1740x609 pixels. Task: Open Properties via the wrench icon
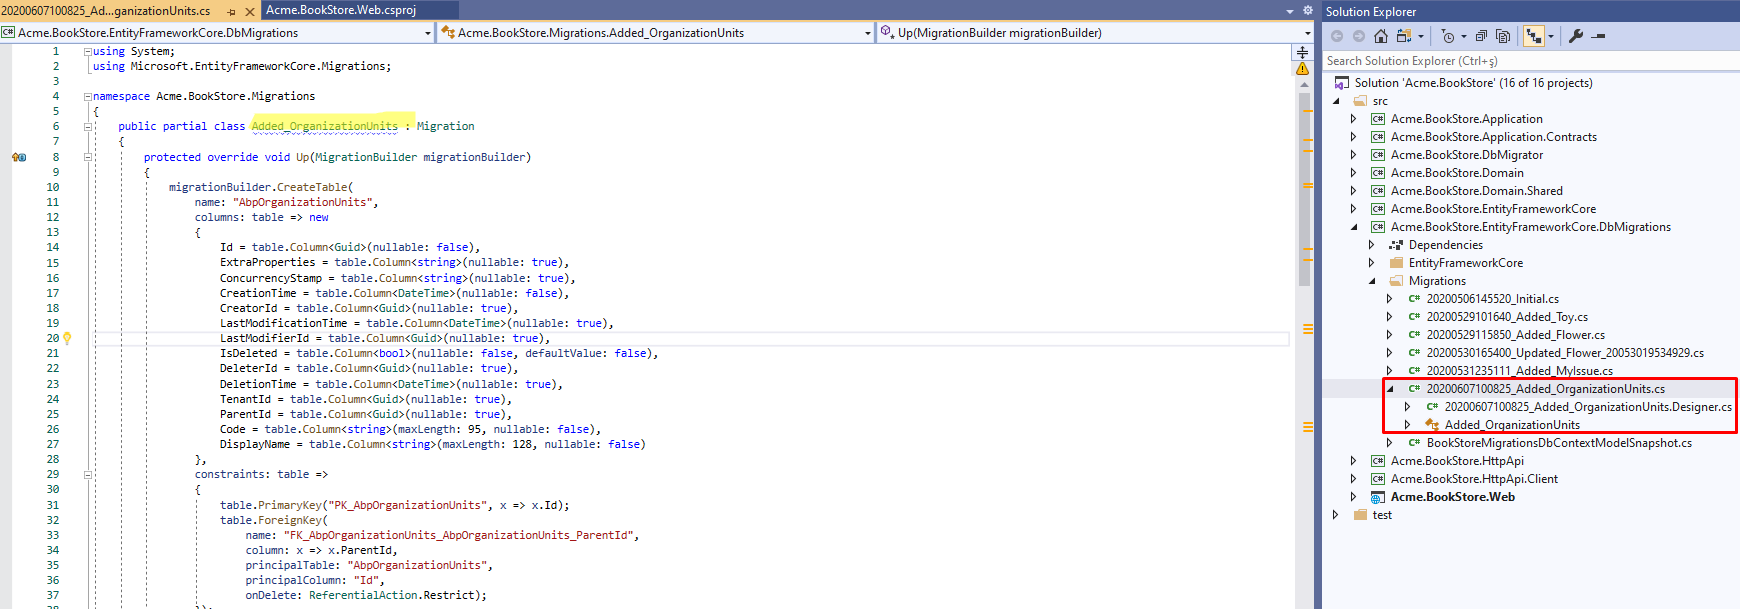pos(1576,36)
